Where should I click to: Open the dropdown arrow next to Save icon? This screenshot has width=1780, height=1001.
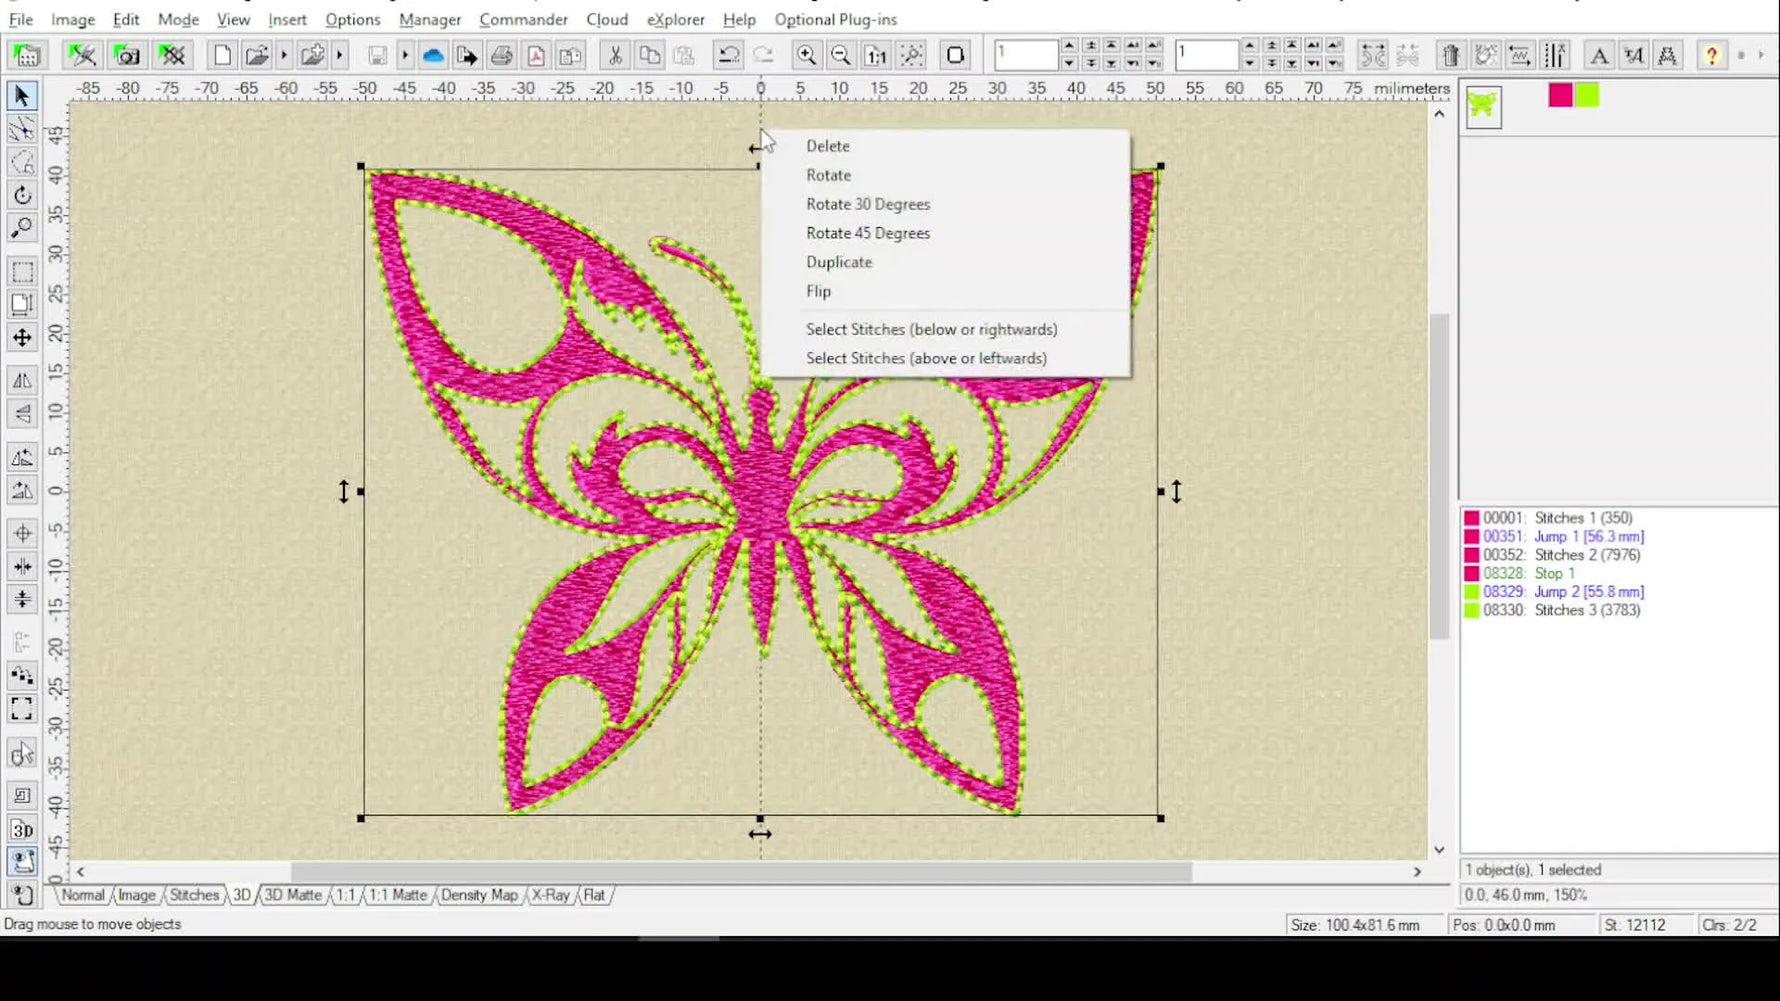[x=405, y=56]
